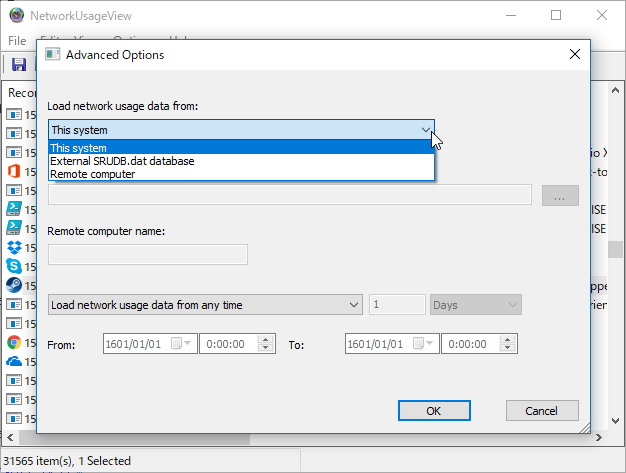The image size is (626, 473).
Task: Open the File menu
Action: (17, 41)
